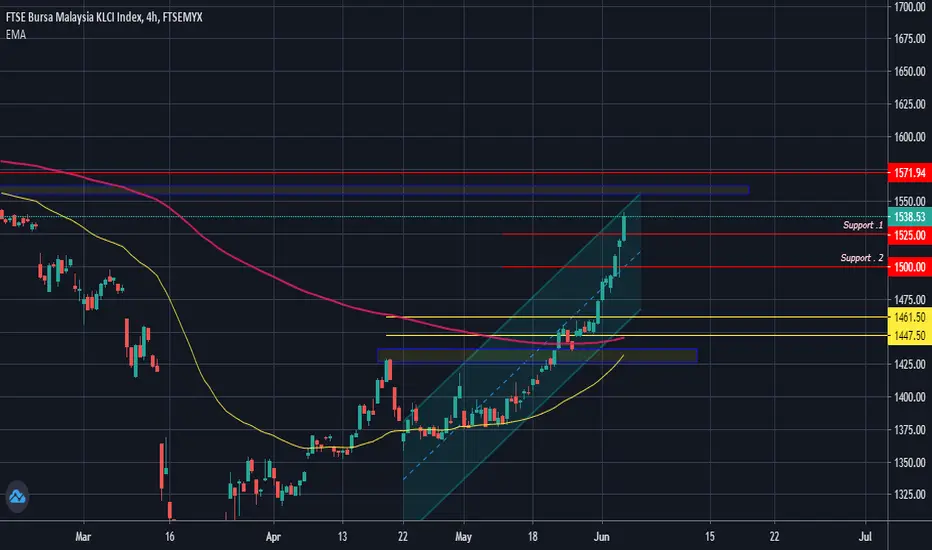
Task: Click the 1525.00 red price label
Action: pyautogui.click(x=909, y=235)
